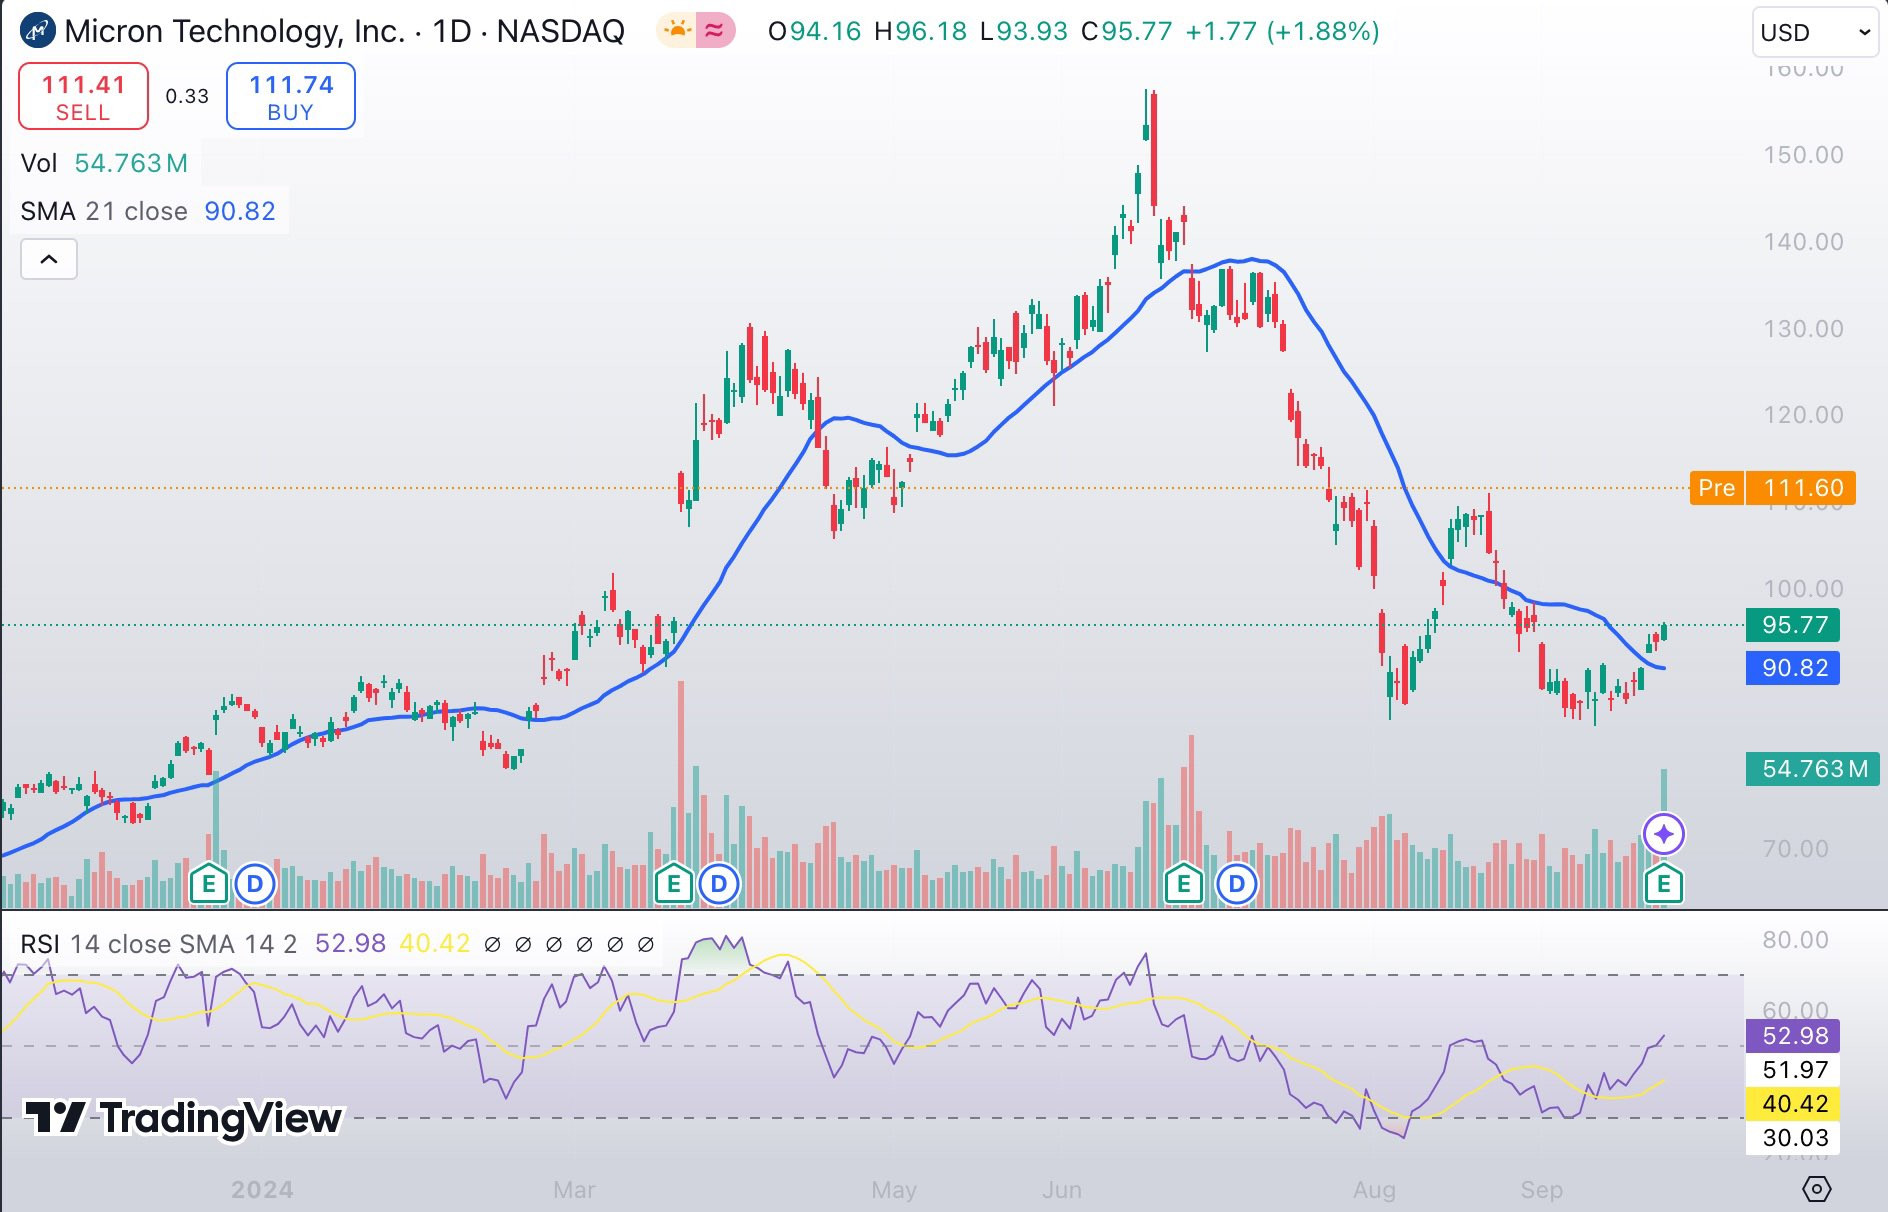Click the 2024 label on the time axis
The width and height of the screenshot is (1888, 1212).
262,1190
